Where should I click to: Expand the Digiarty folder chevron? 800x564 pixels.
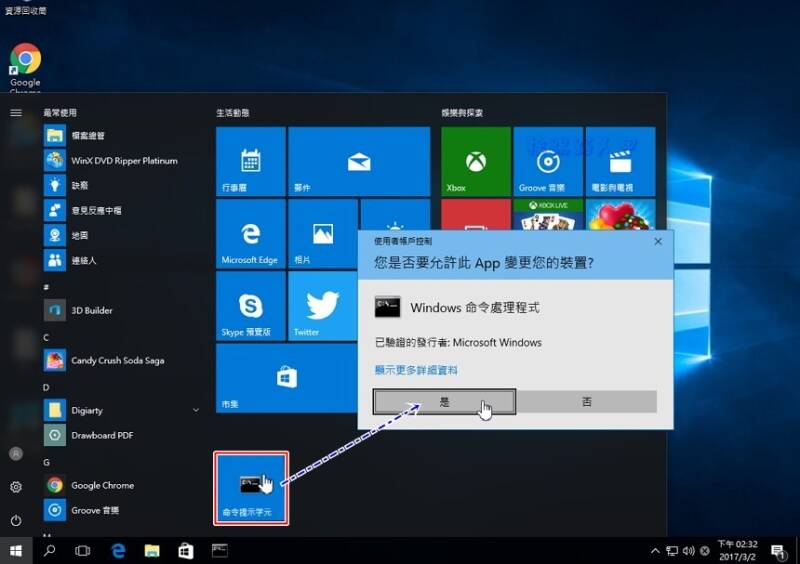pos(196,410)
